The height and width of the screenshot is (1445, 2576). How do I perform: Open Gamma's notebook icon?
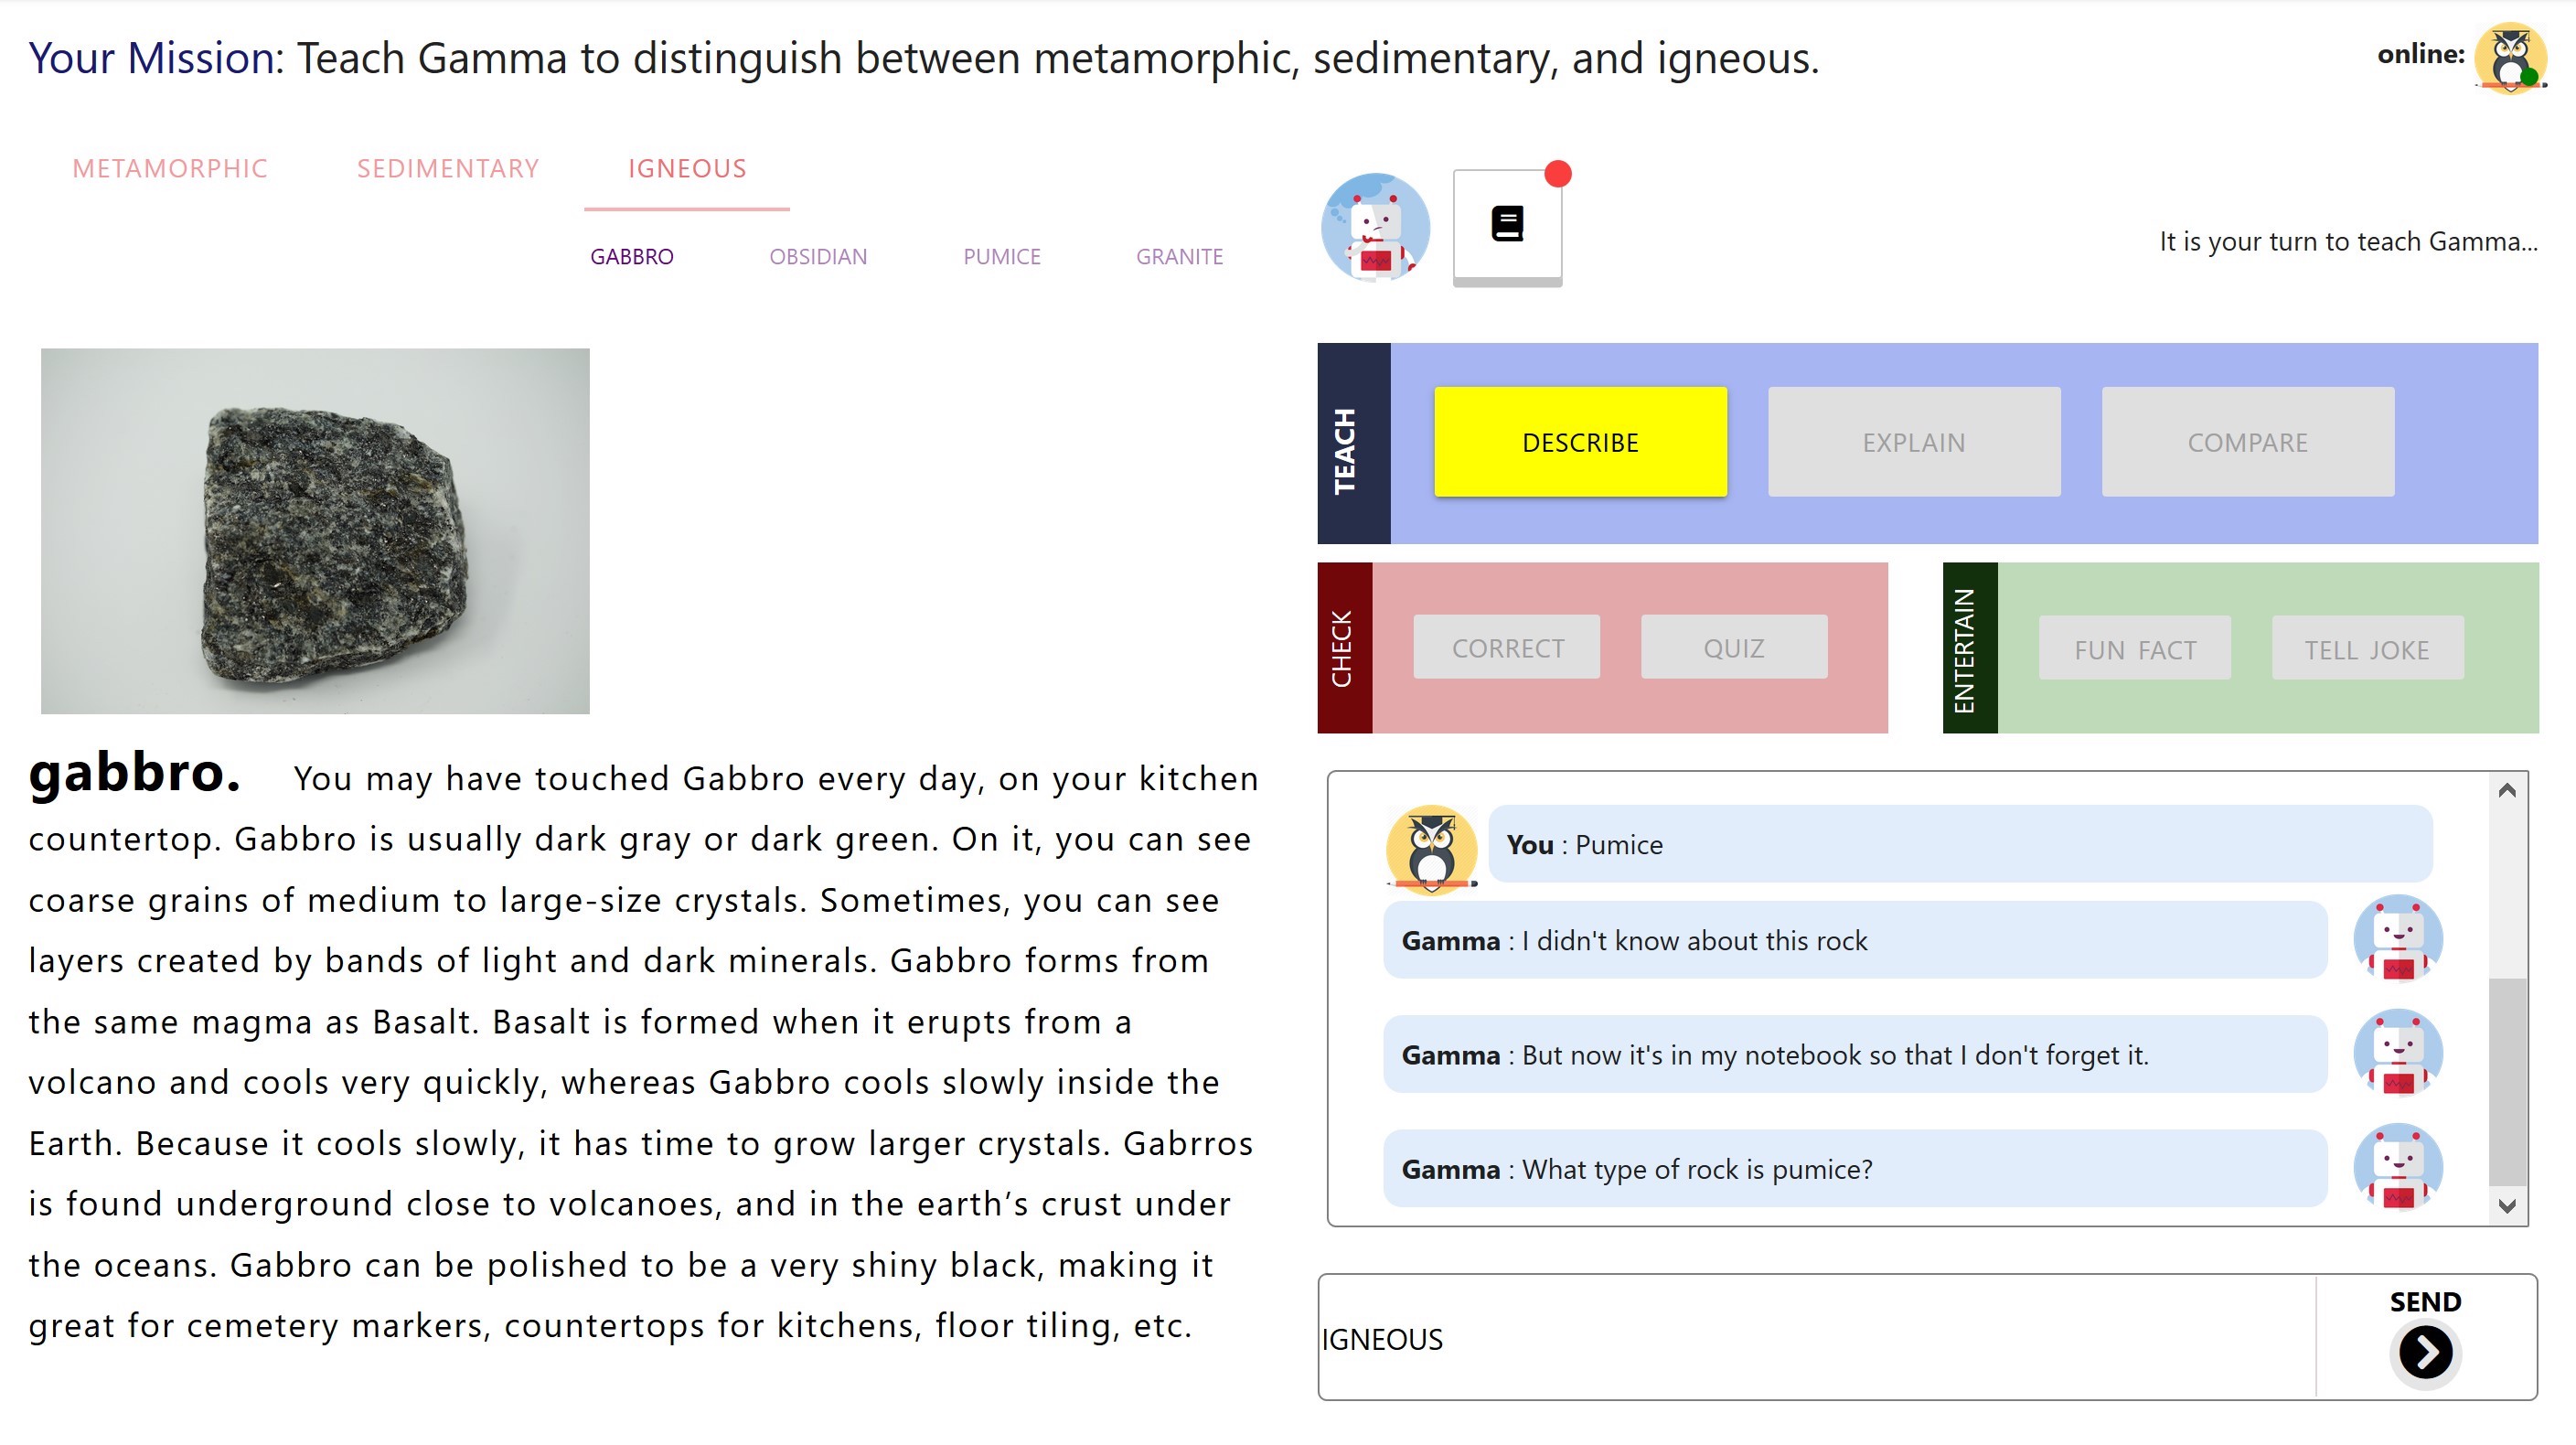[x=1506, y=225]
